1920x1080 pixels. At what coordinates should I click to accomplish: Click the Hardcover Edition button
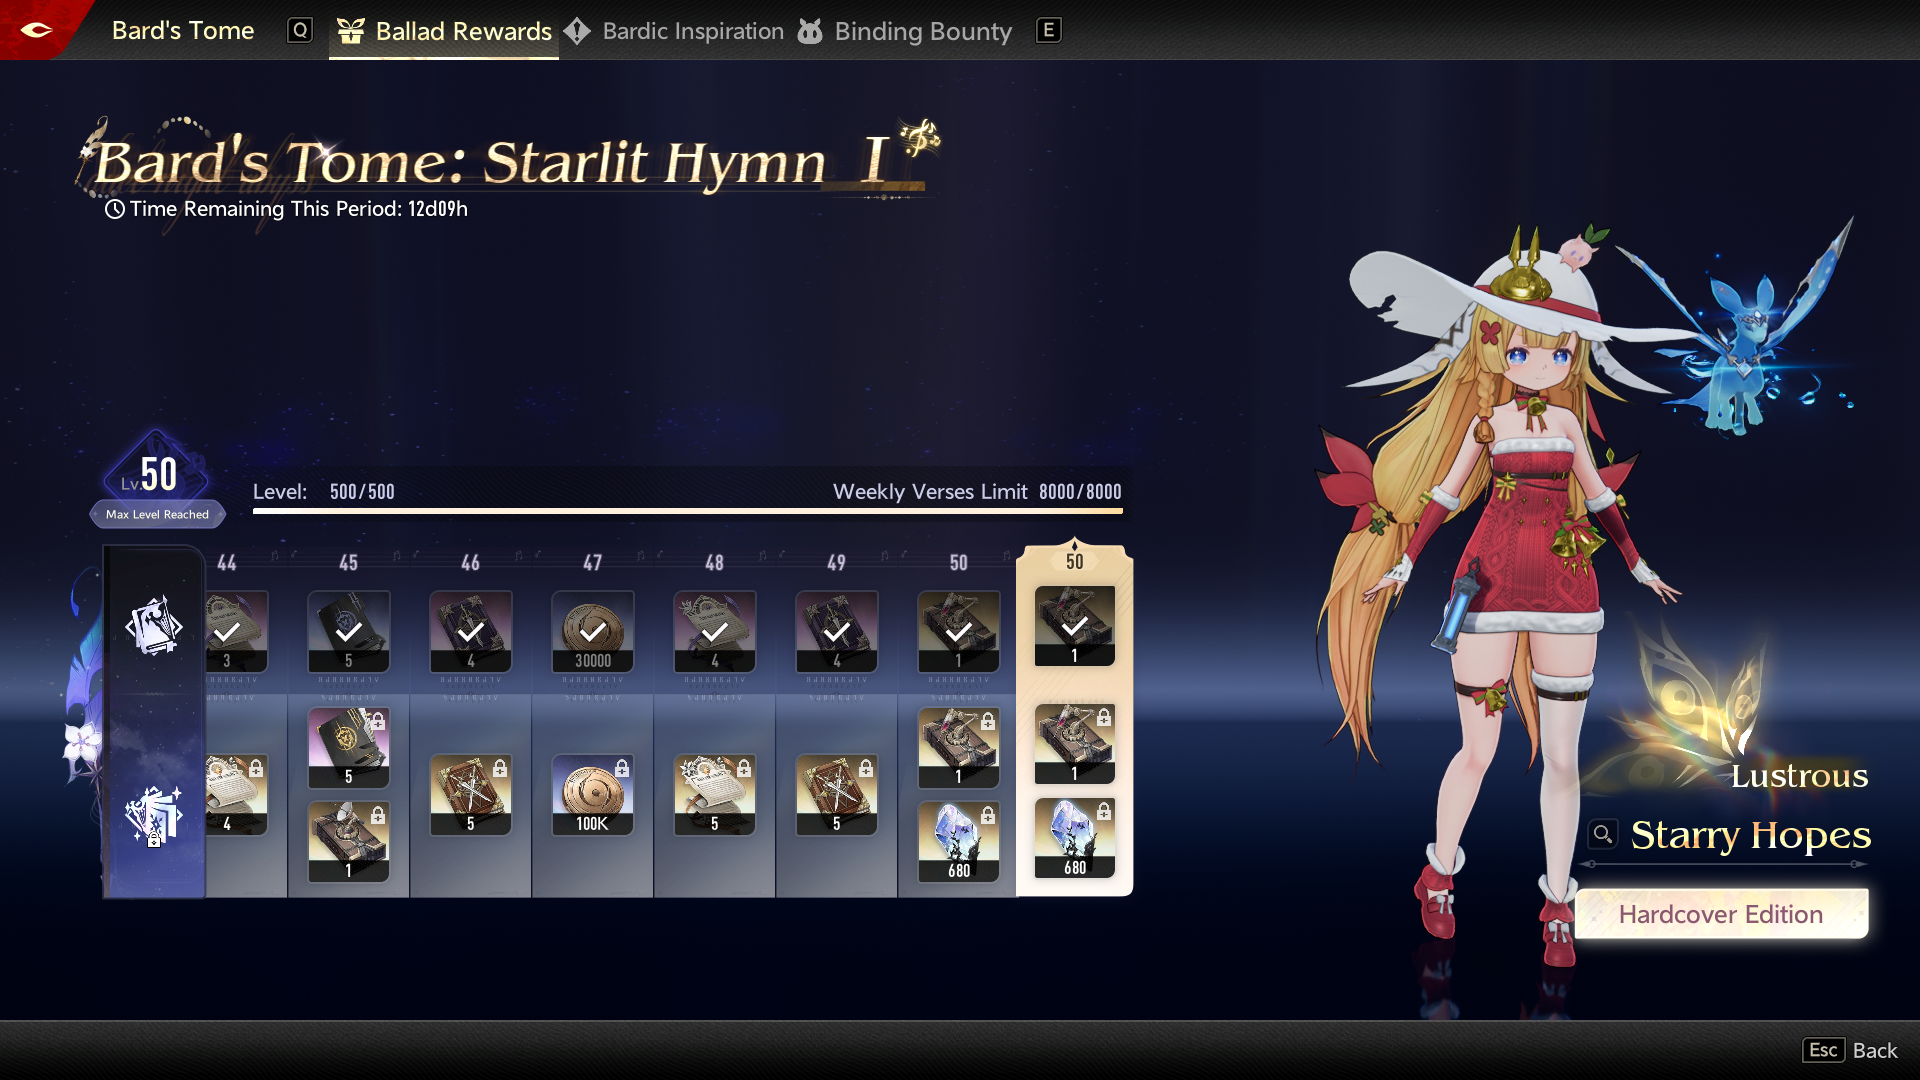[1720, 914]
